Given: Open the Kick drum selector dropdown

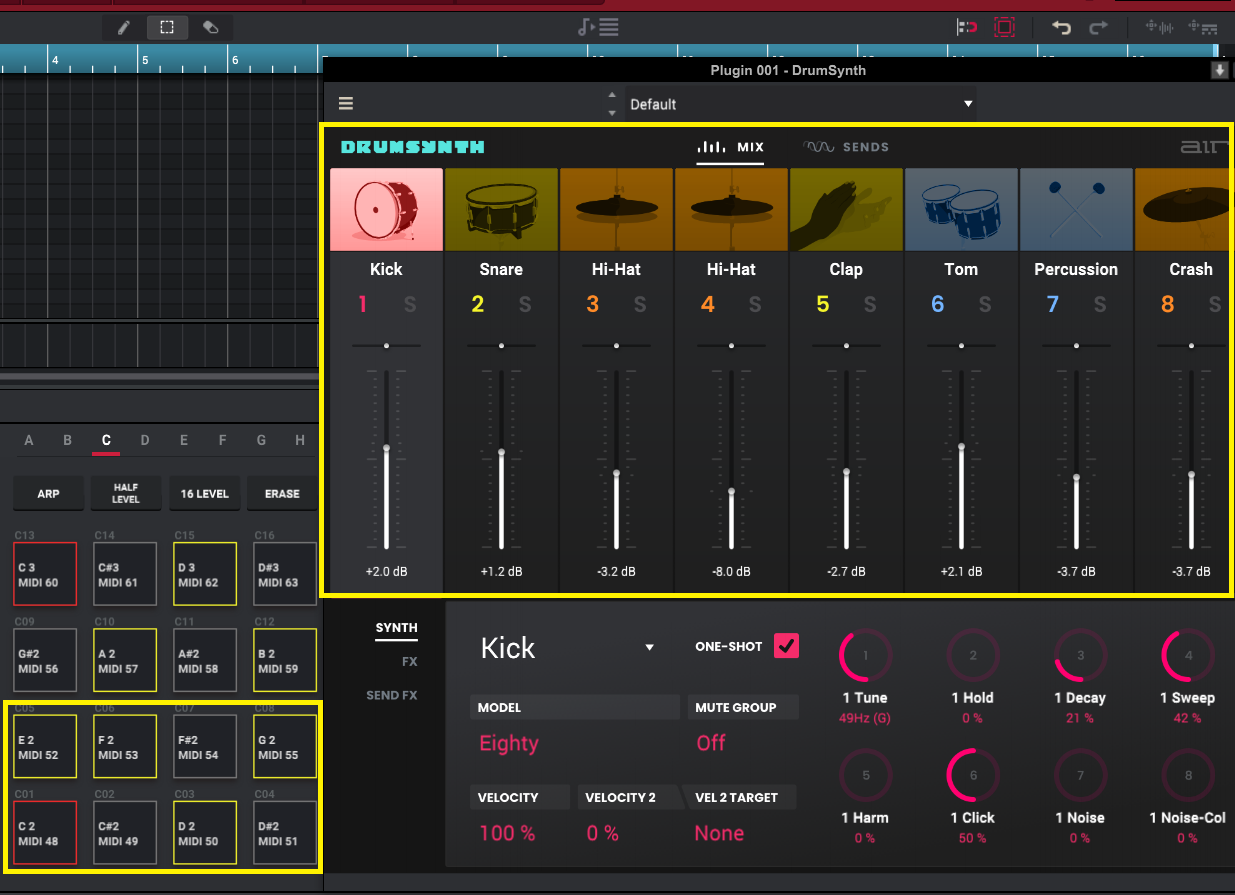Looking at the screenshot, I should coord(568,648).
